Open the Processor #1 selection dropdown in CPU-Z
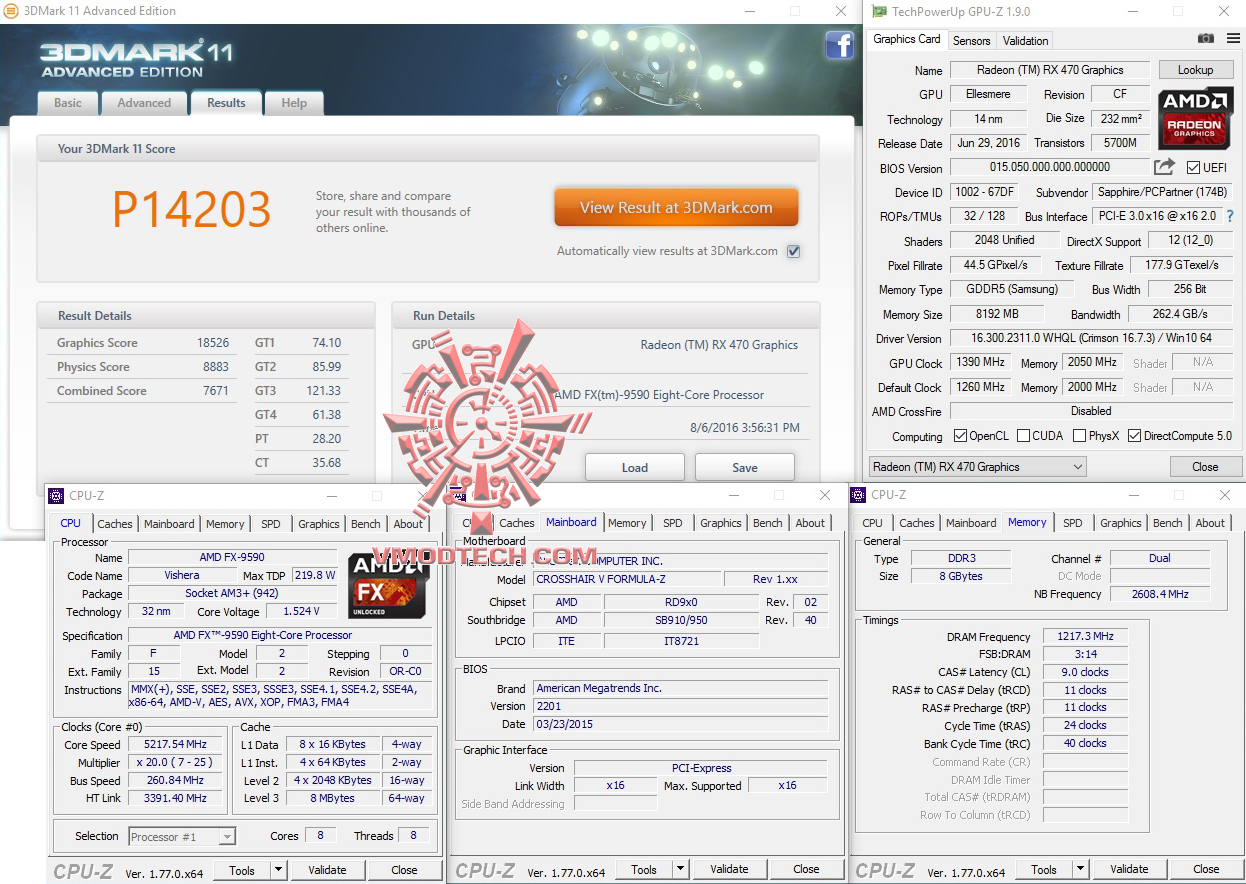The image size is (1246, 884). 229,836
